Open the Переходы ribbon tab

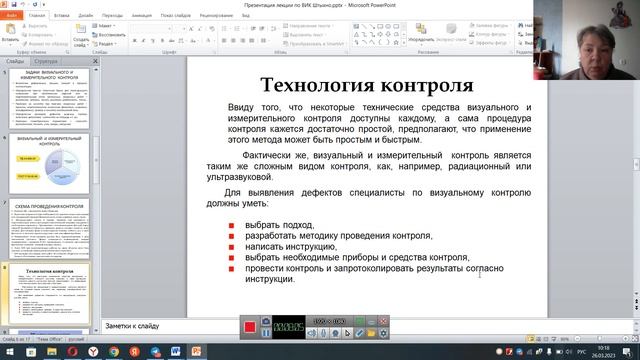112,16
